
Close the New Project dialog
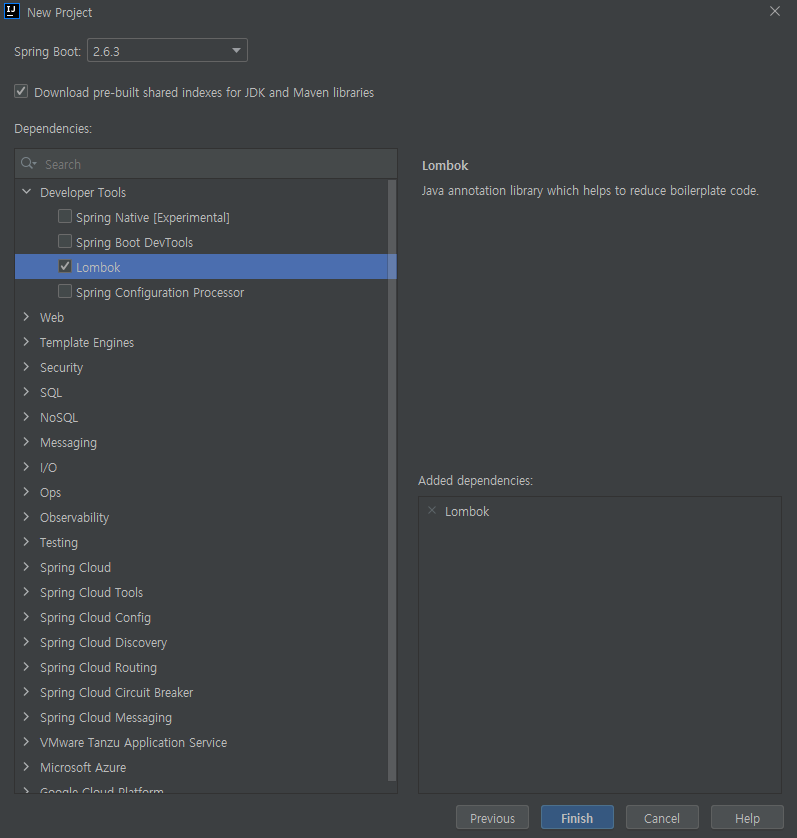775,11
